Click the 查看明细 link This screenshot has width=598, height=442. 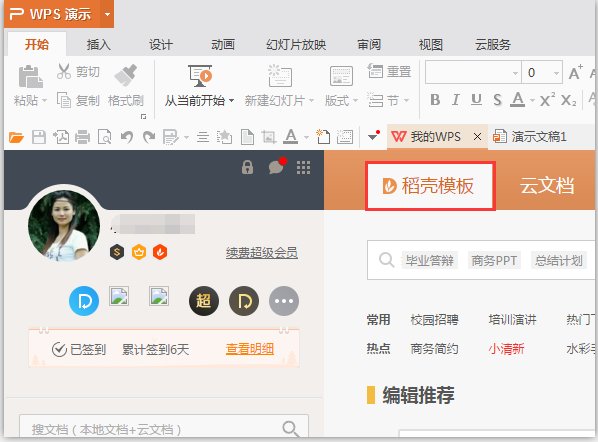coord(250,349)
